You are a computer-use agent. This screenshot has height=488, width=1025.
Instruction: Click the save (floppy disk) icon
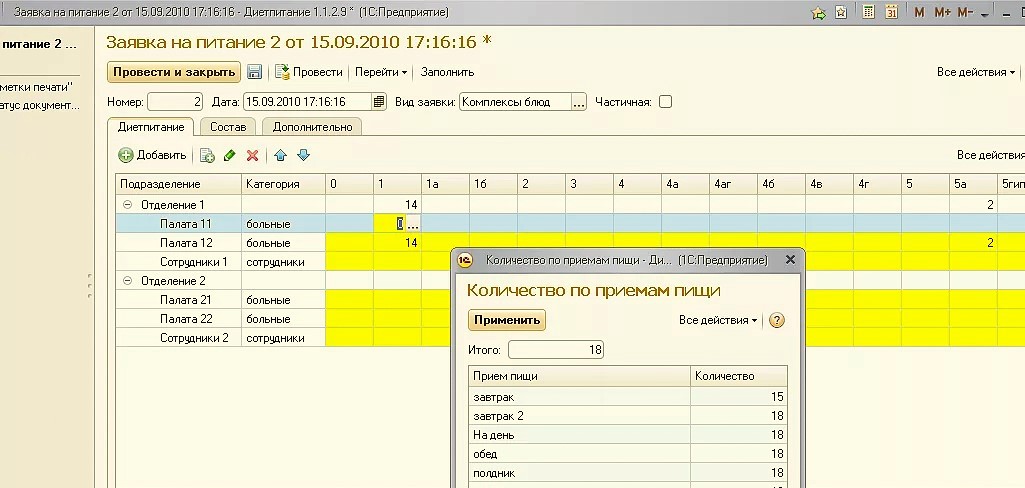[255, 72]
